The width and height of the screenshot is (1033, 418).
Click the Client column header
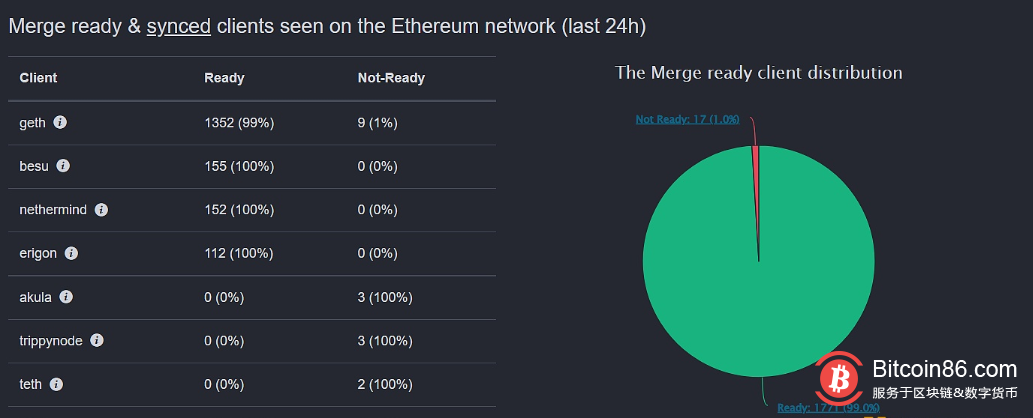click(38, 78)
